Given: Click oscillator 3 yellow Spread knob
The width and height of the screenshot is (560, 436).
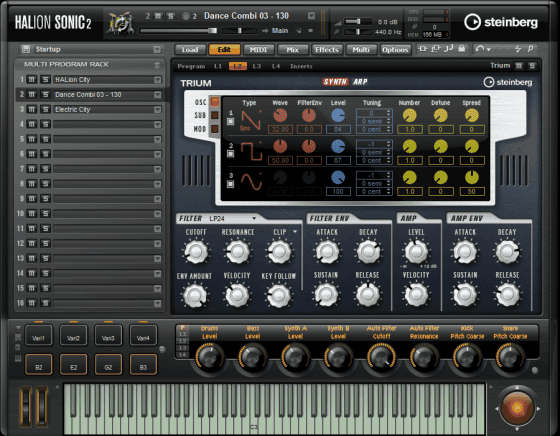Looking at the screenshot, I should (x=472, y=177).
